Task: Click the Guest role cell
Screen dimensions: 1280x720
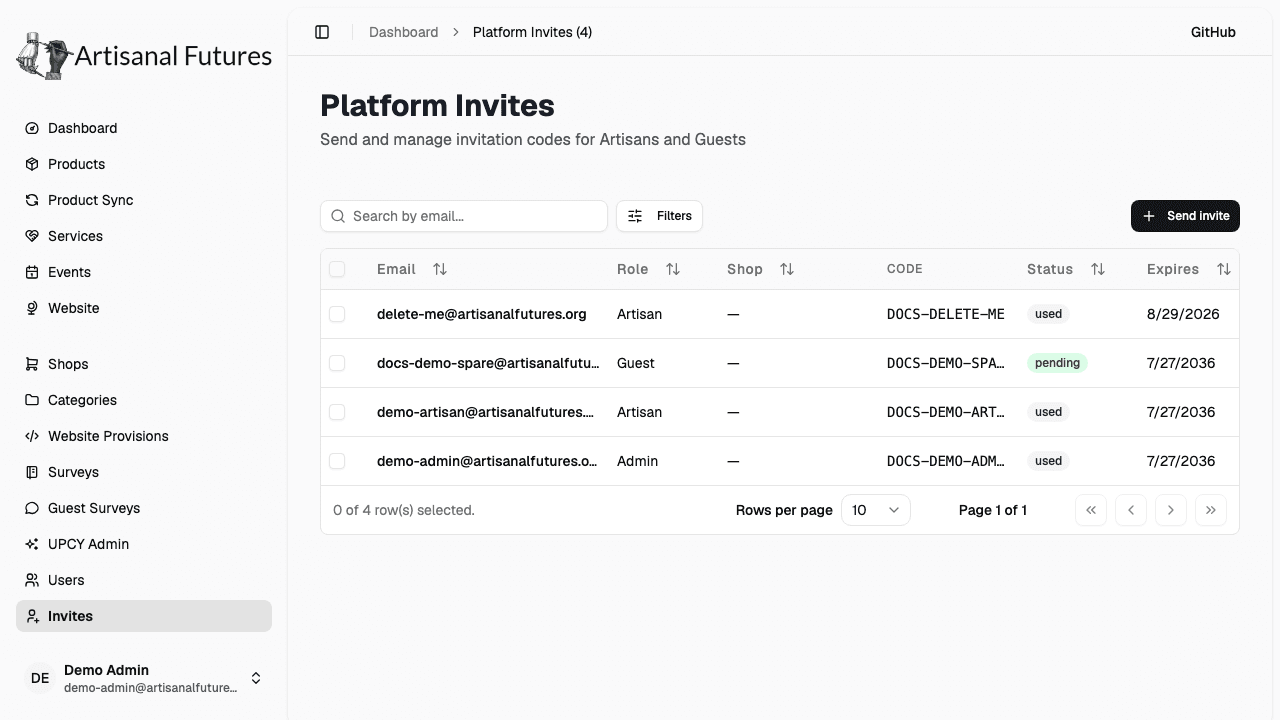Action: 636,363
